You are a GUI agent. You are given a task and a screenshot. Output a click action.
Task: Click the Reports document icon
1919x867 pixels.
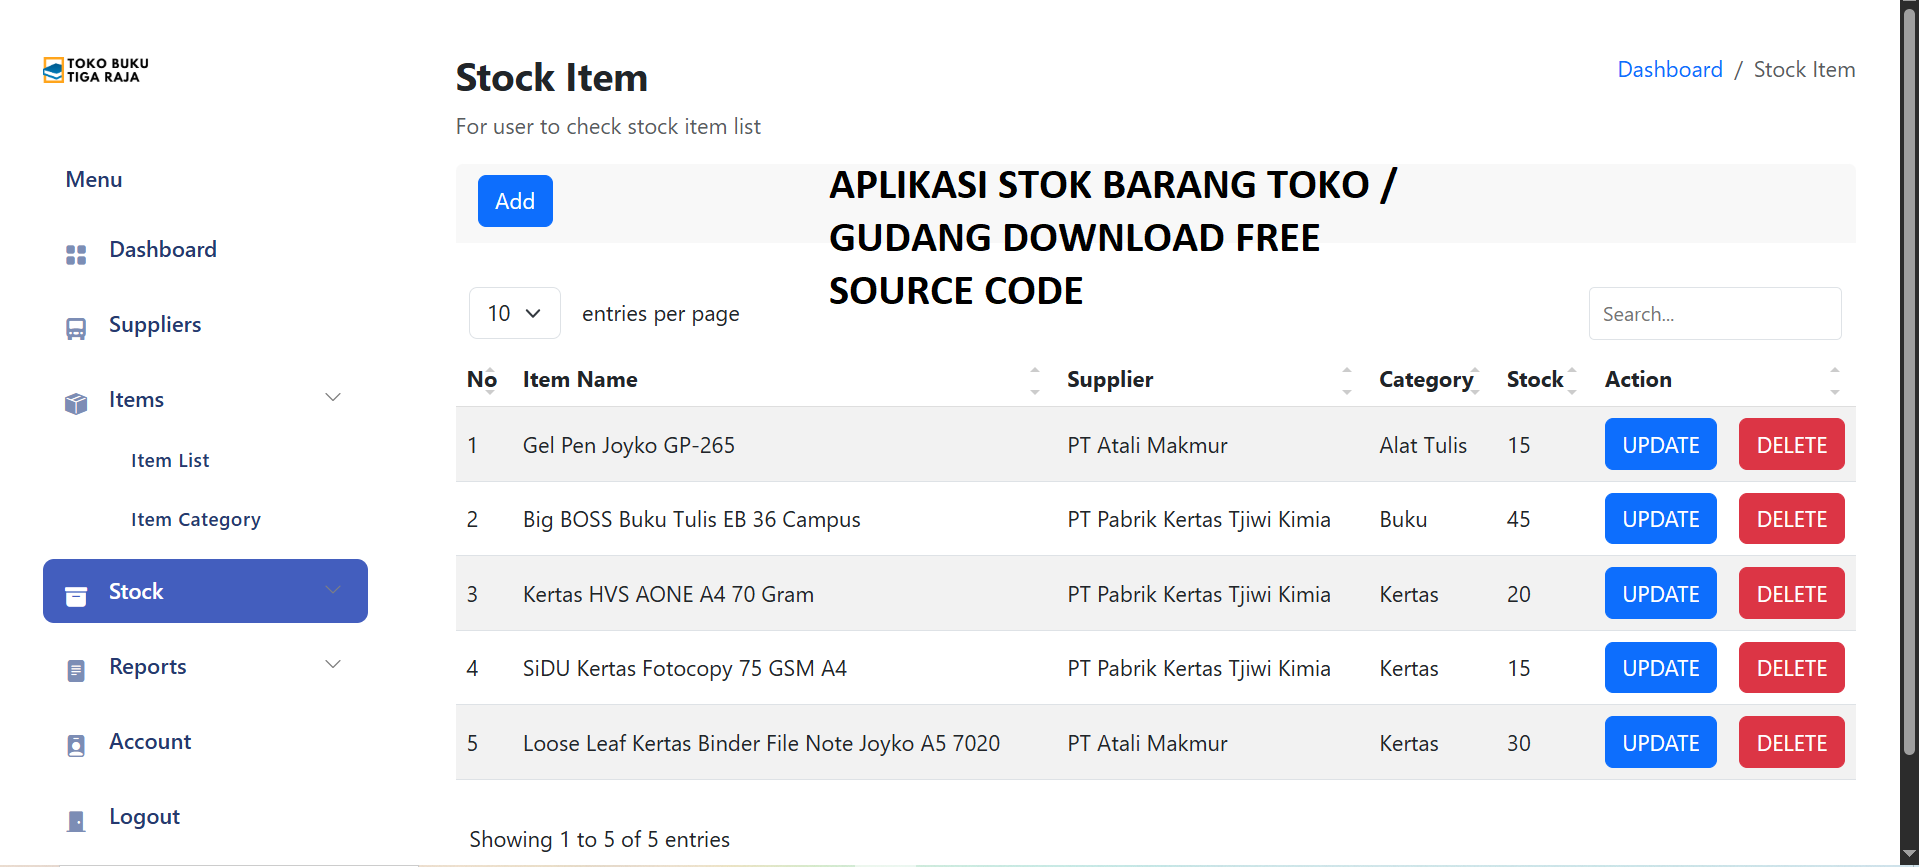pos(76,671)
